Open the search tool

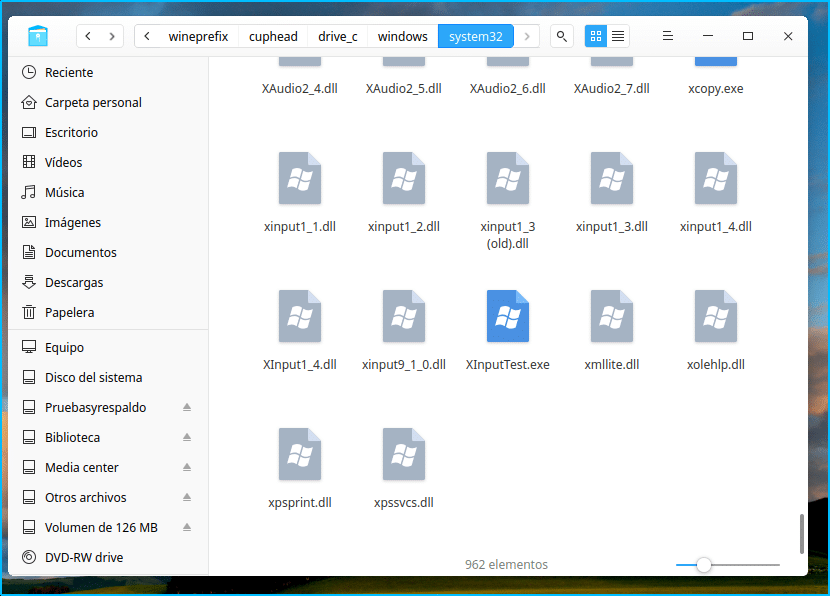tap(562, 36)
